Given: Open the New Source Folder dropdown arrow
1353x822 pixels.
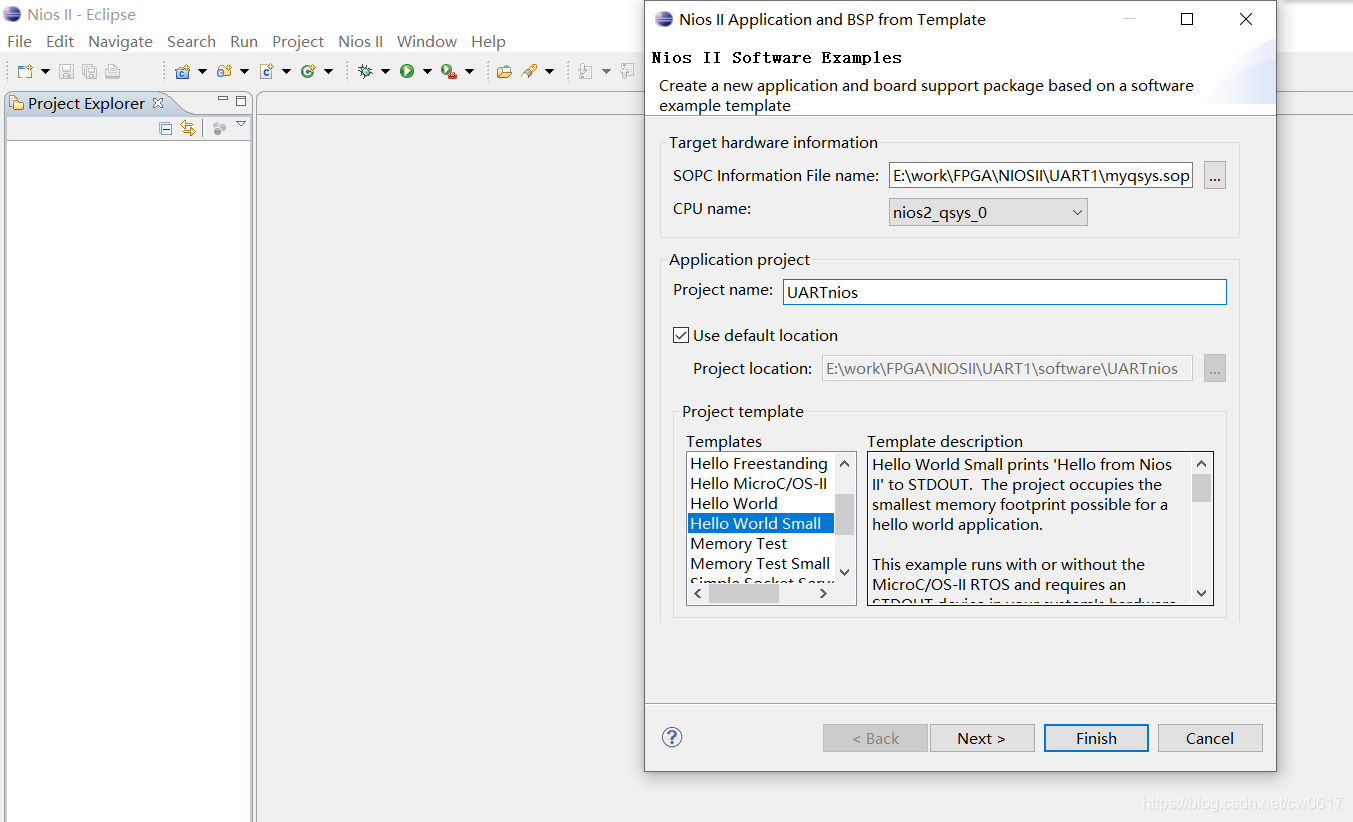Looking at the screenshot, I should point(244,71).
